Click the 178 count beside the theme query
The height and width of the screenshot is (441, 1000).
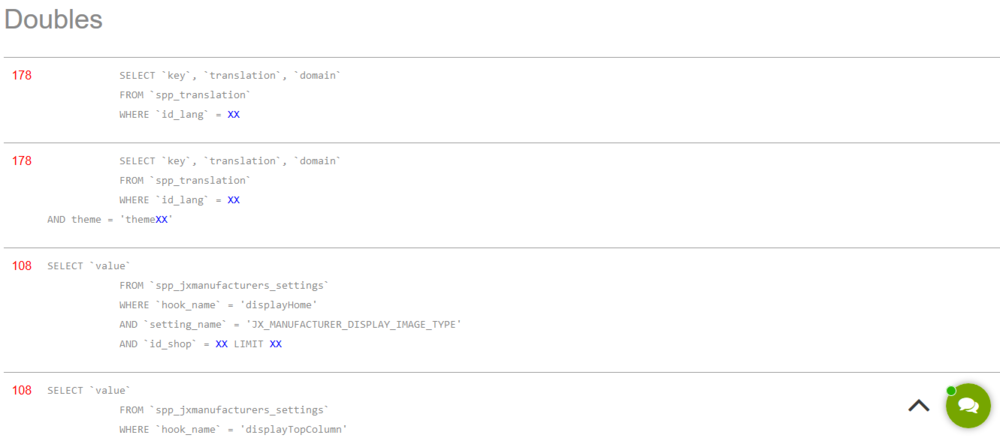[x=21, y=161]
